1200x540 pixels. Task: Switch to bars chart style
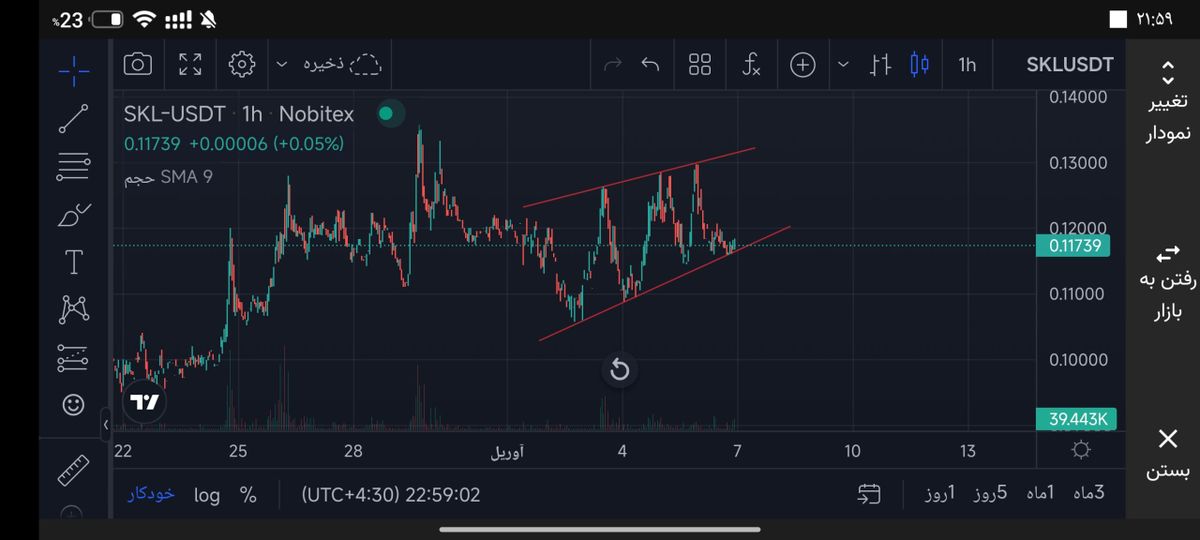coord(880,65)
